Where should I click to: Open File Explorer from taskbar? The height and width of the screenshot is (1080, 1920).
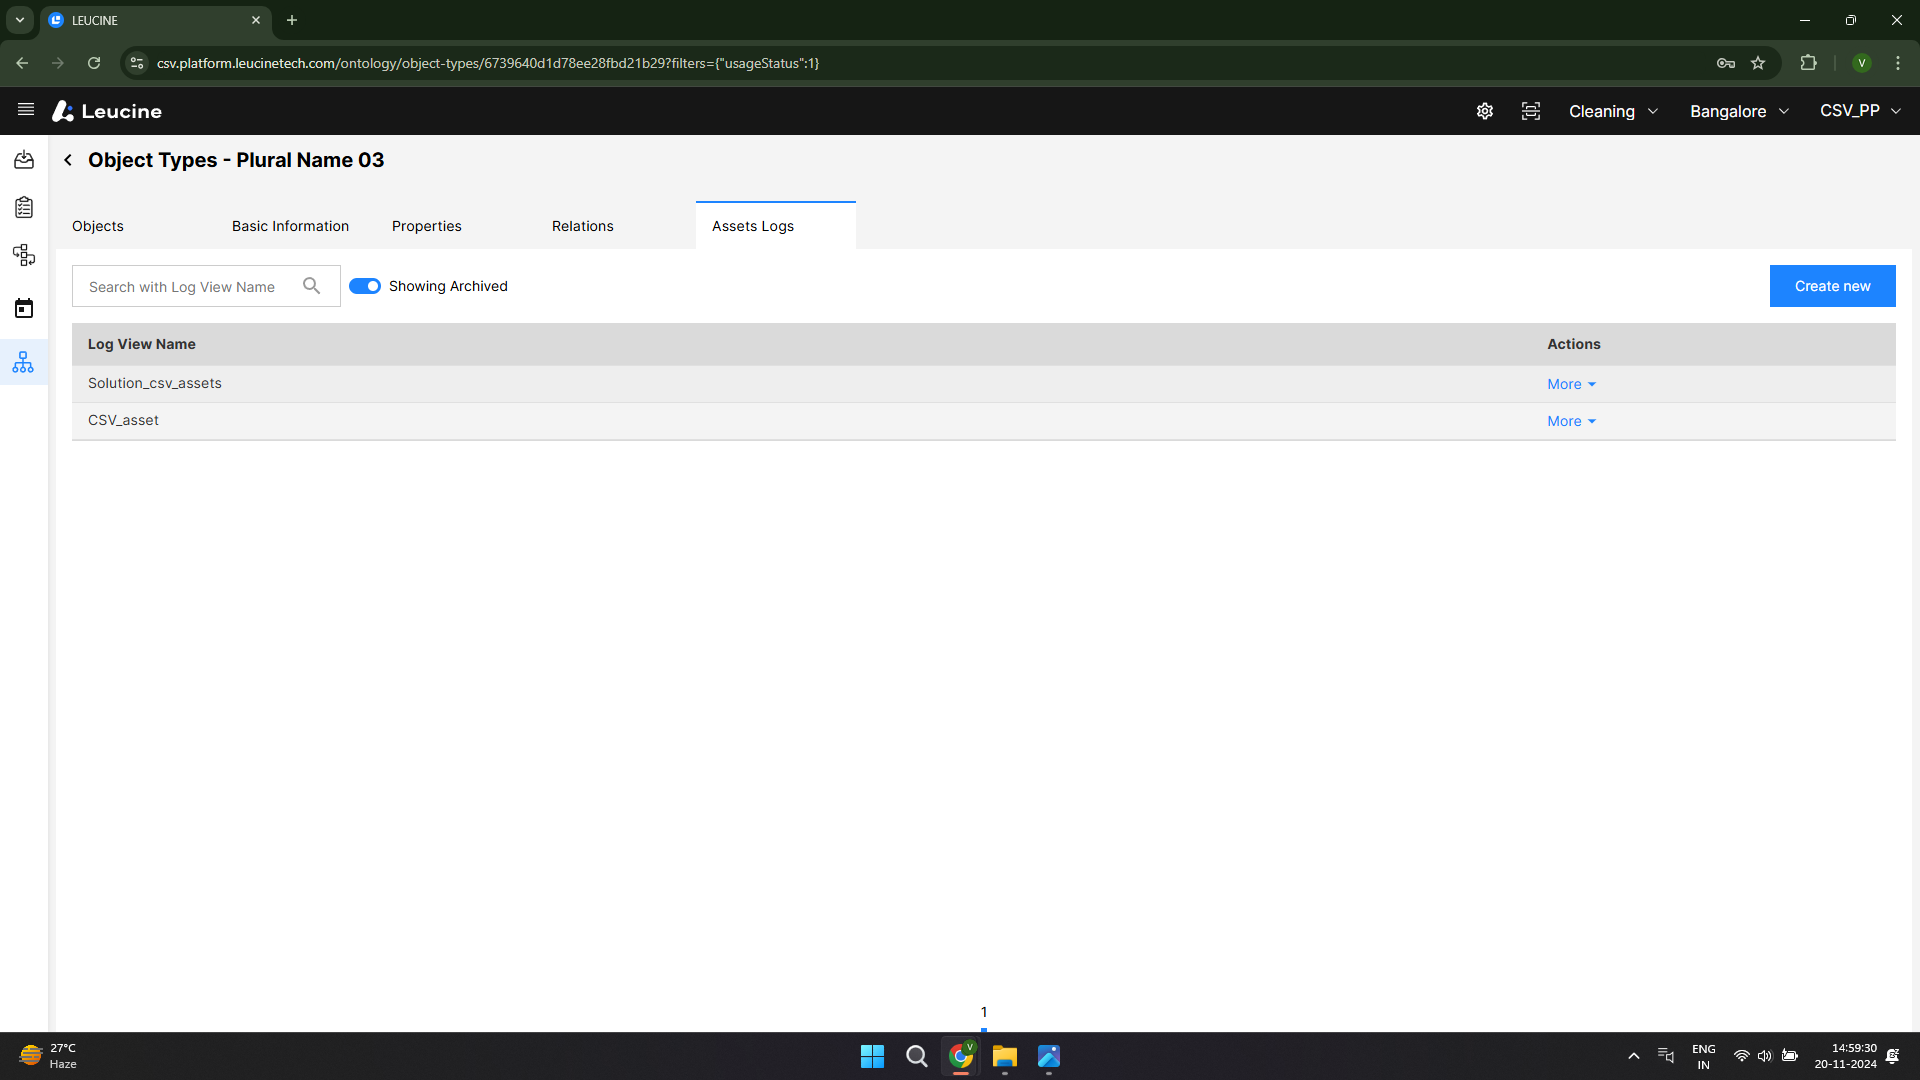pyautogui.click(x=1004, y=1056)
